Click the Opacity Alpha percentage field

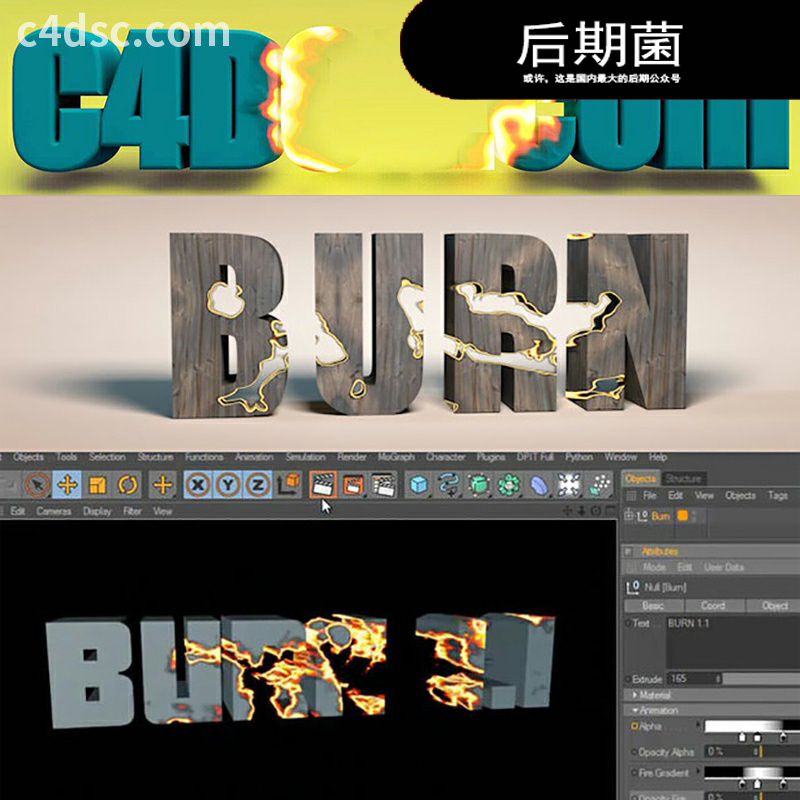pos(733,752)
